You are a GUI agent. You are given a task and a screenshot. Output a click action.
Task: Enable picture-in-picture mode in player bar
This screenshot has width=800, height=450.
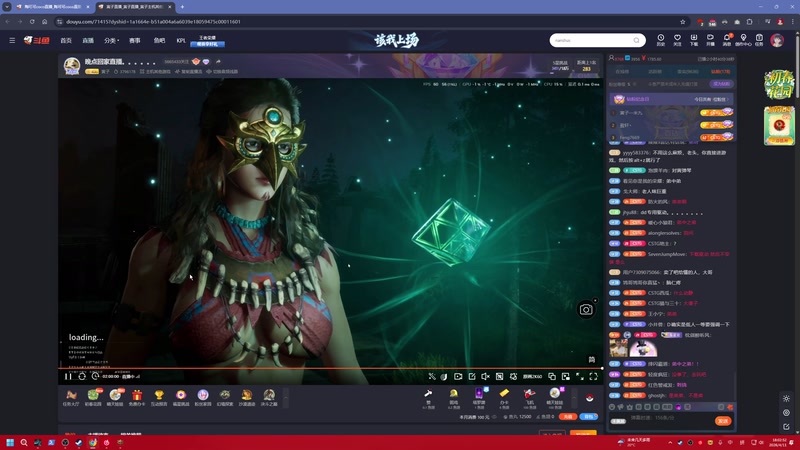click(x=566, y=377)
